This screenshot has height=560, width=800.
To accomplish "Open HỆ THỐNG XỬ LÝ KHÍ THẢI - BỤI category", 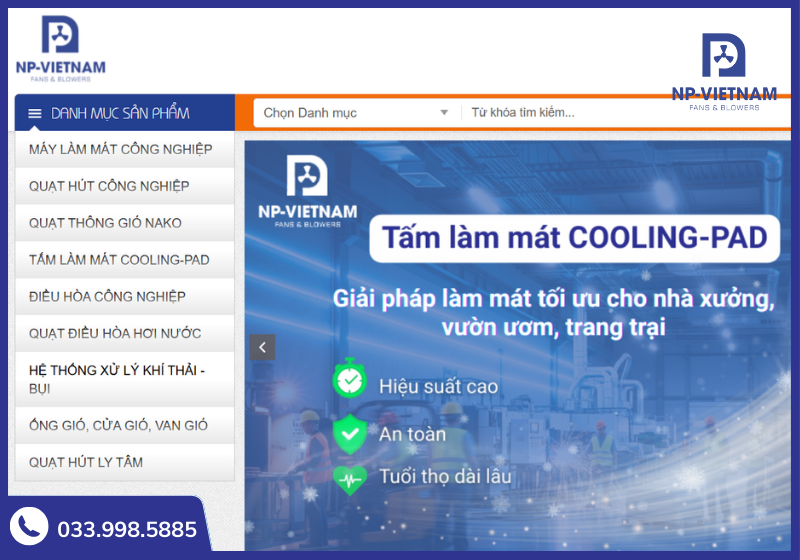I will [x=124, y=379].
